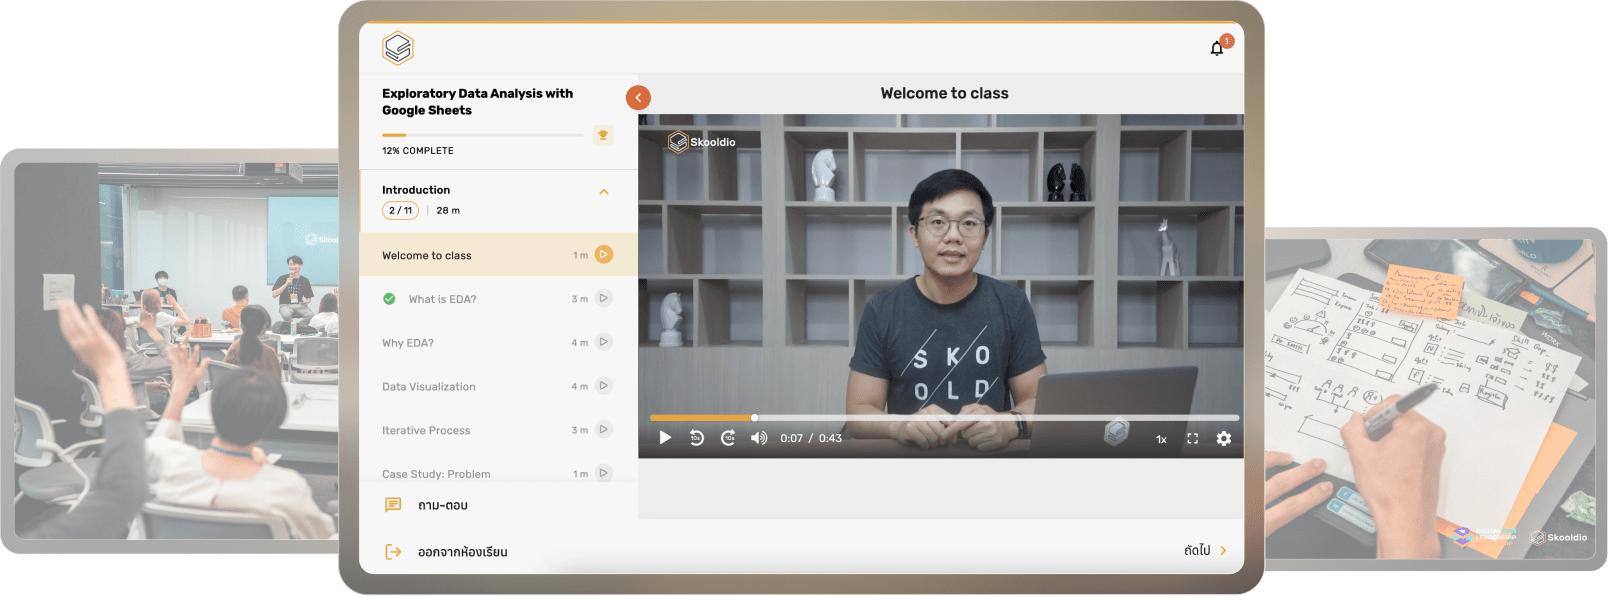This screenshot has width=1608, height=596.
Task: Change the 1x playback speed
Action: click(1161, 439)
